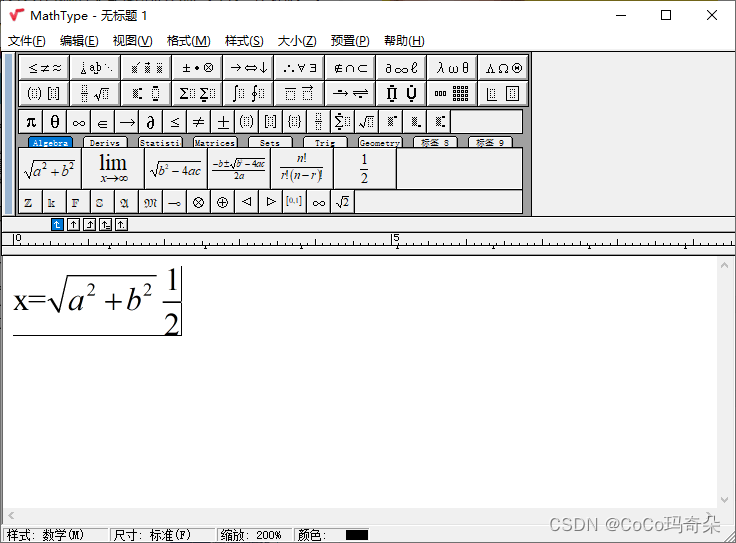Switch to the 标签 9 tab
This screenshot has width=736, height=543.
(x=490, y=142)
